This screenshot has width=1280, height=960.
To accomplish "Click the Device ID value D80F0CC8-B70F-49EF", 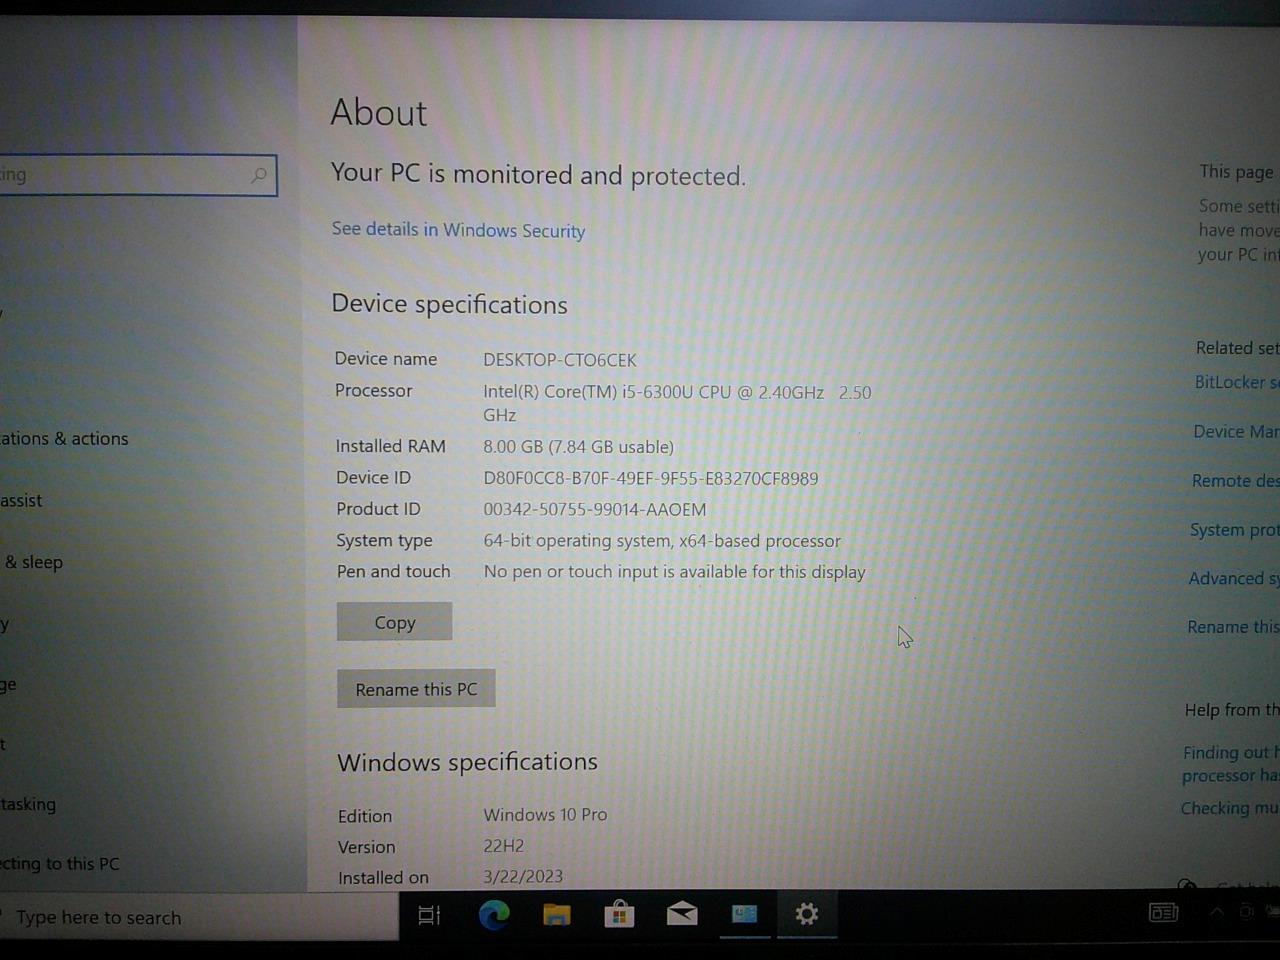I will coord(650,478).
